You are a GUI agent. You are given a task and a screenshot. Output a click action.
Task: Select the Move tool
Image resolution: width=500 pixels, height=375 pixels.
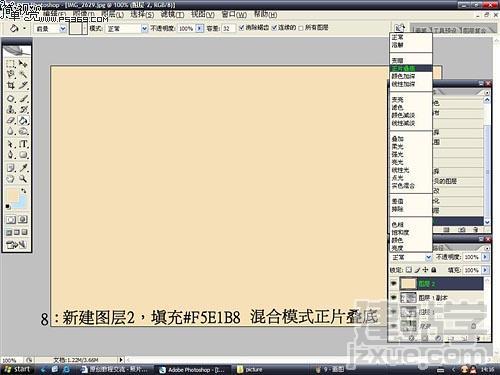point(23,63)
